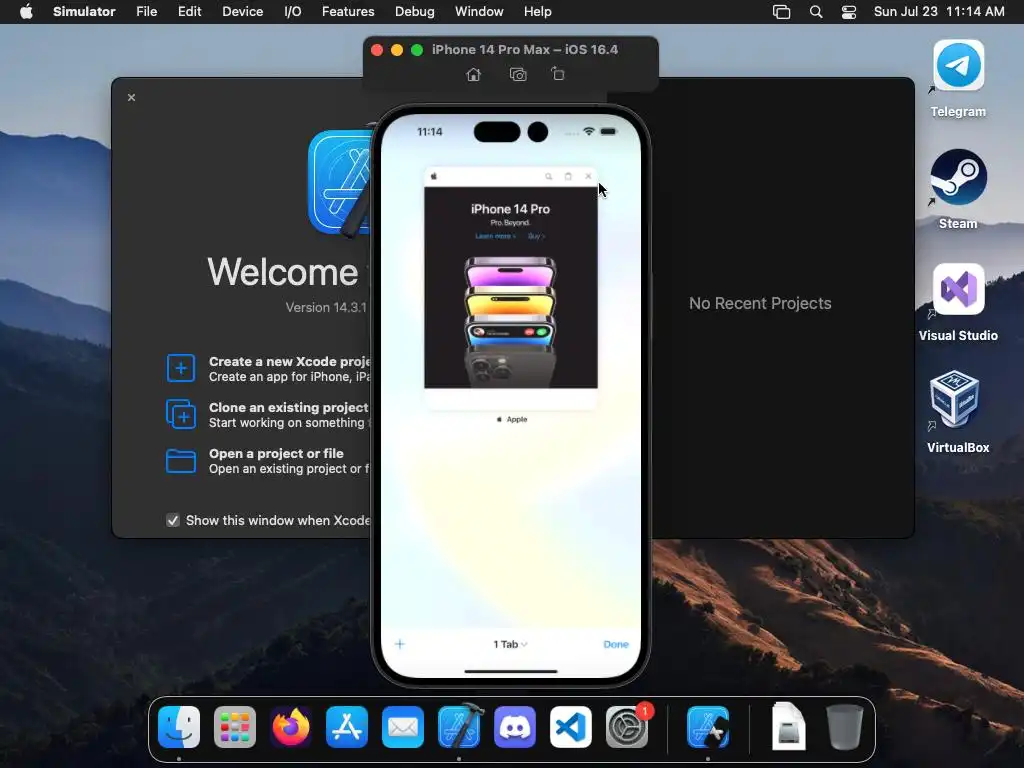Close the Xcode welcome window
The height and width of the screenshot is (768, 1024).
[131, 97]
